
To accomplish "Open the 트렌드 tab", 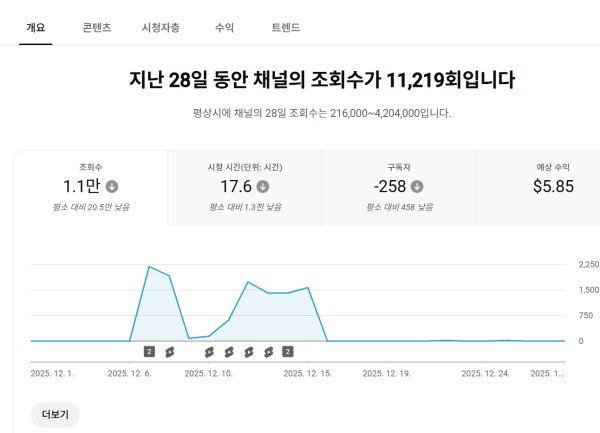I will tap(285, 28).
